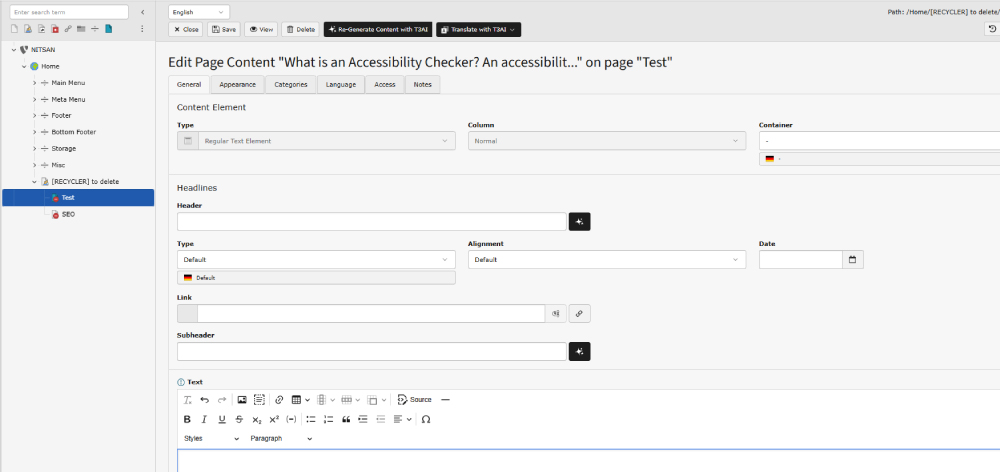
Task: Open the Headlines Type Default dropdown
Action: [x=316, y=260]
